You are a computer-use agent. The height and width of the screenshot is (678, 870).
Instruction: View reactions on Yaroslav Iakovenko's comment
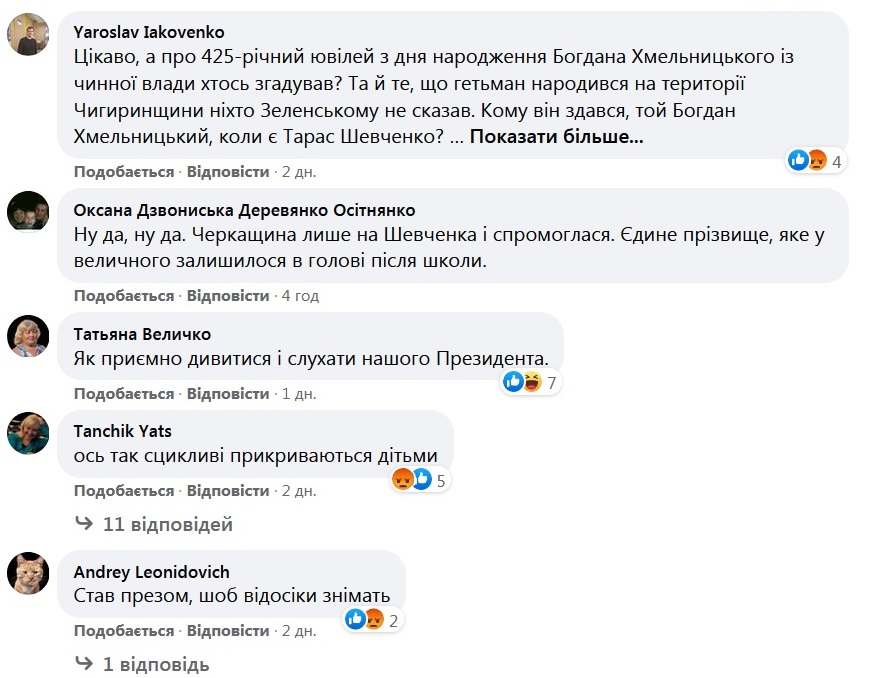pyautogui.click(x=816, y=160)
